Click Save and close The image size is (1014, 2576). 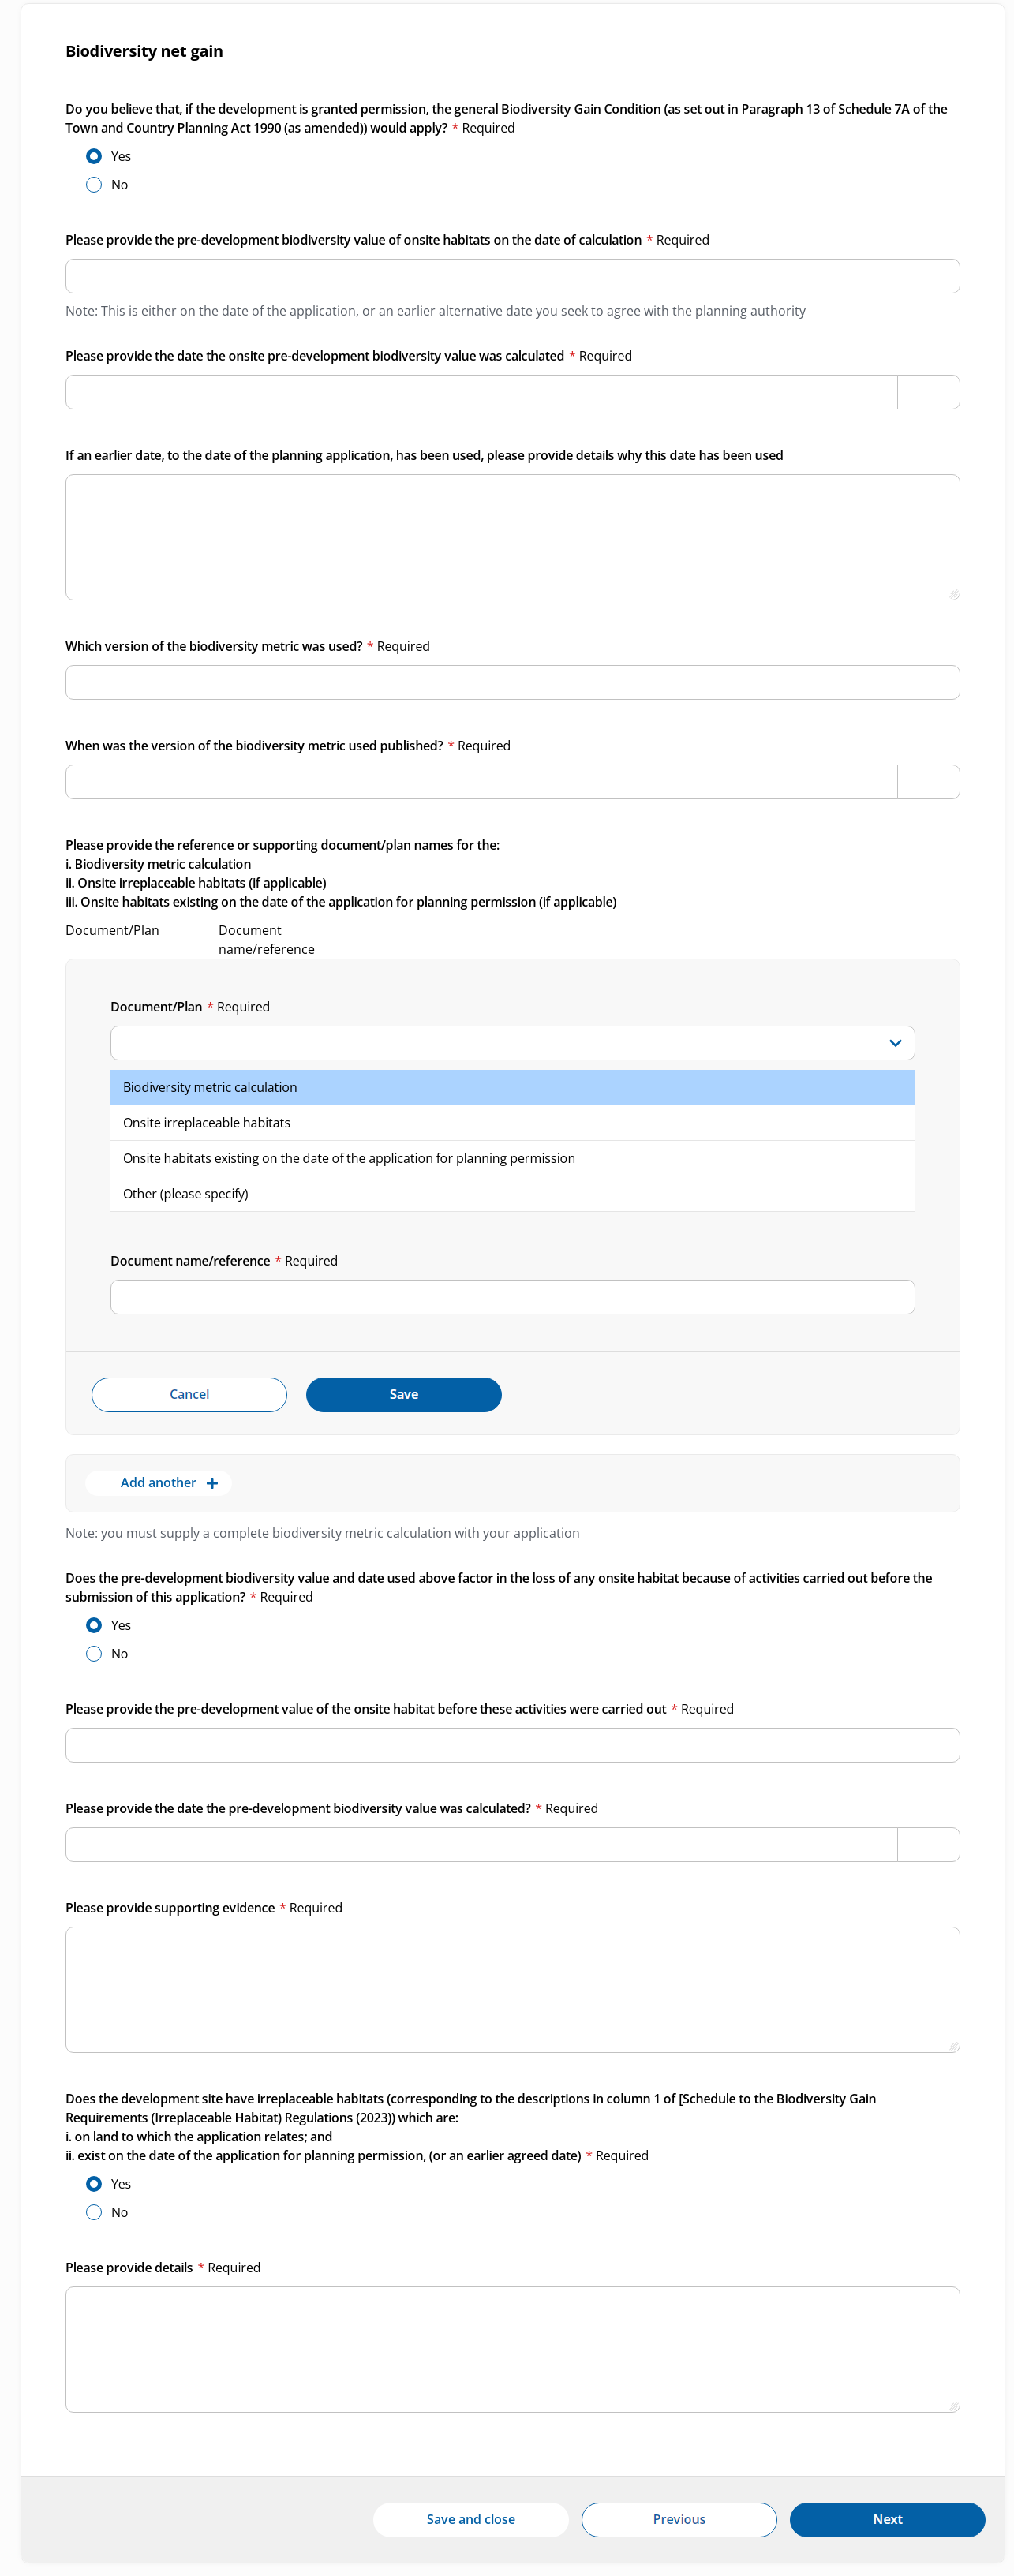(x=471, y=2519)
